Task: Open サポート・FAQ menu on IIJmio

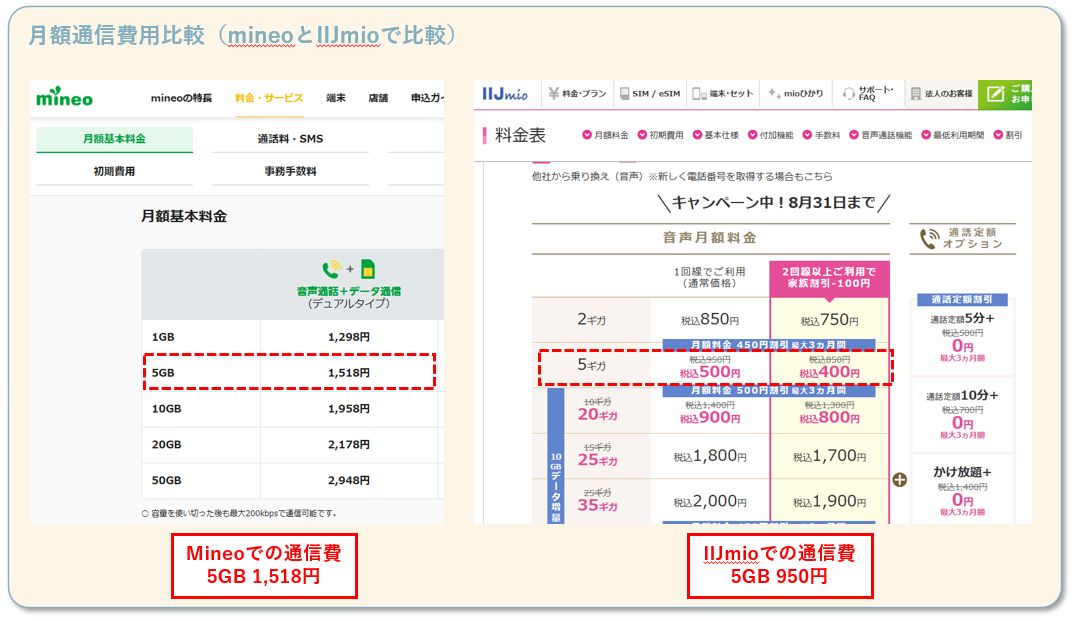Action: (869, 93)
